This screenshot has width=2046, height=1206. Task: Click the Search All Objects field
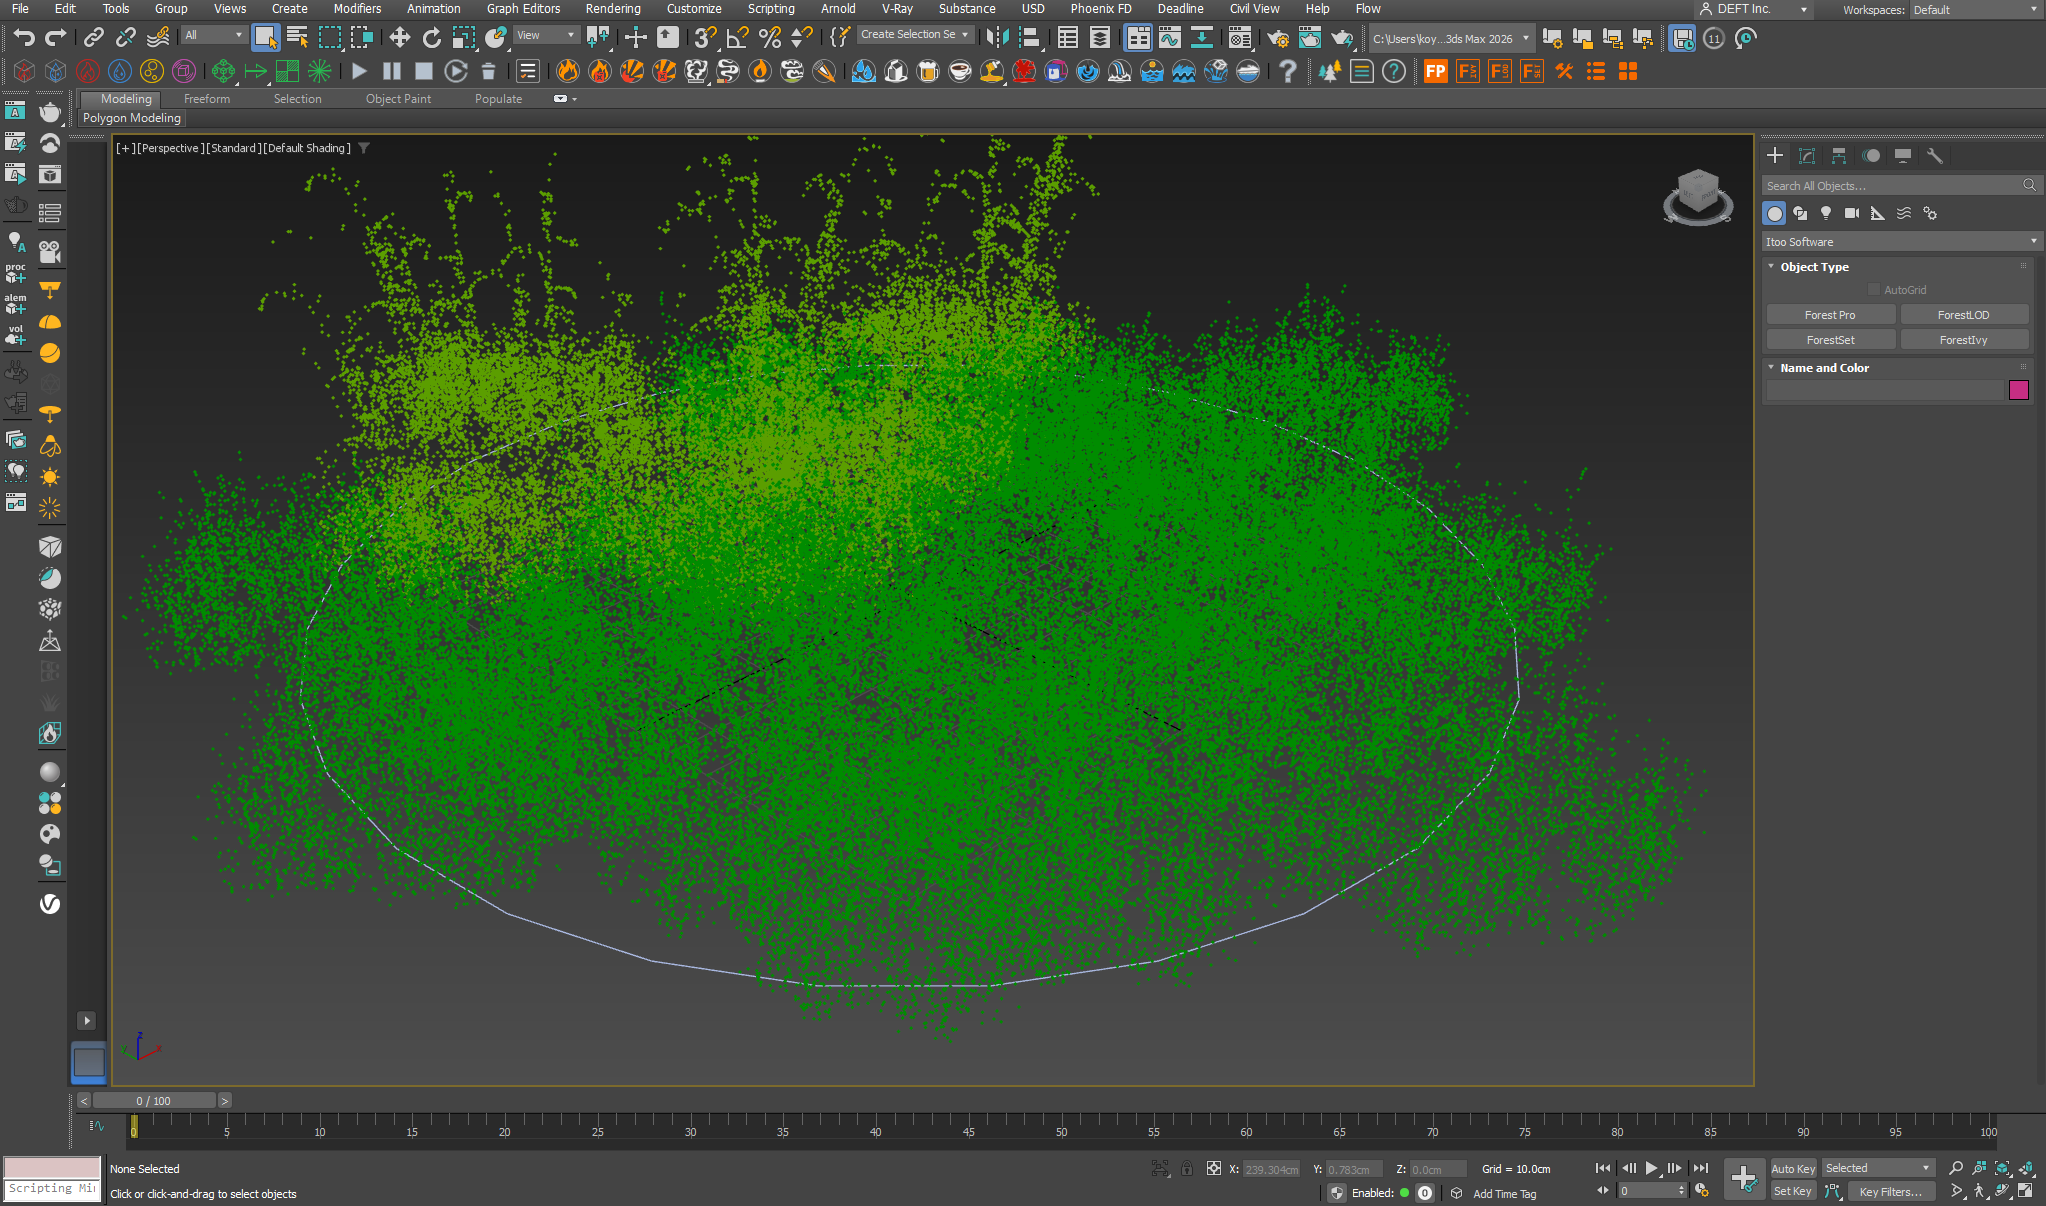(1890, 186)
